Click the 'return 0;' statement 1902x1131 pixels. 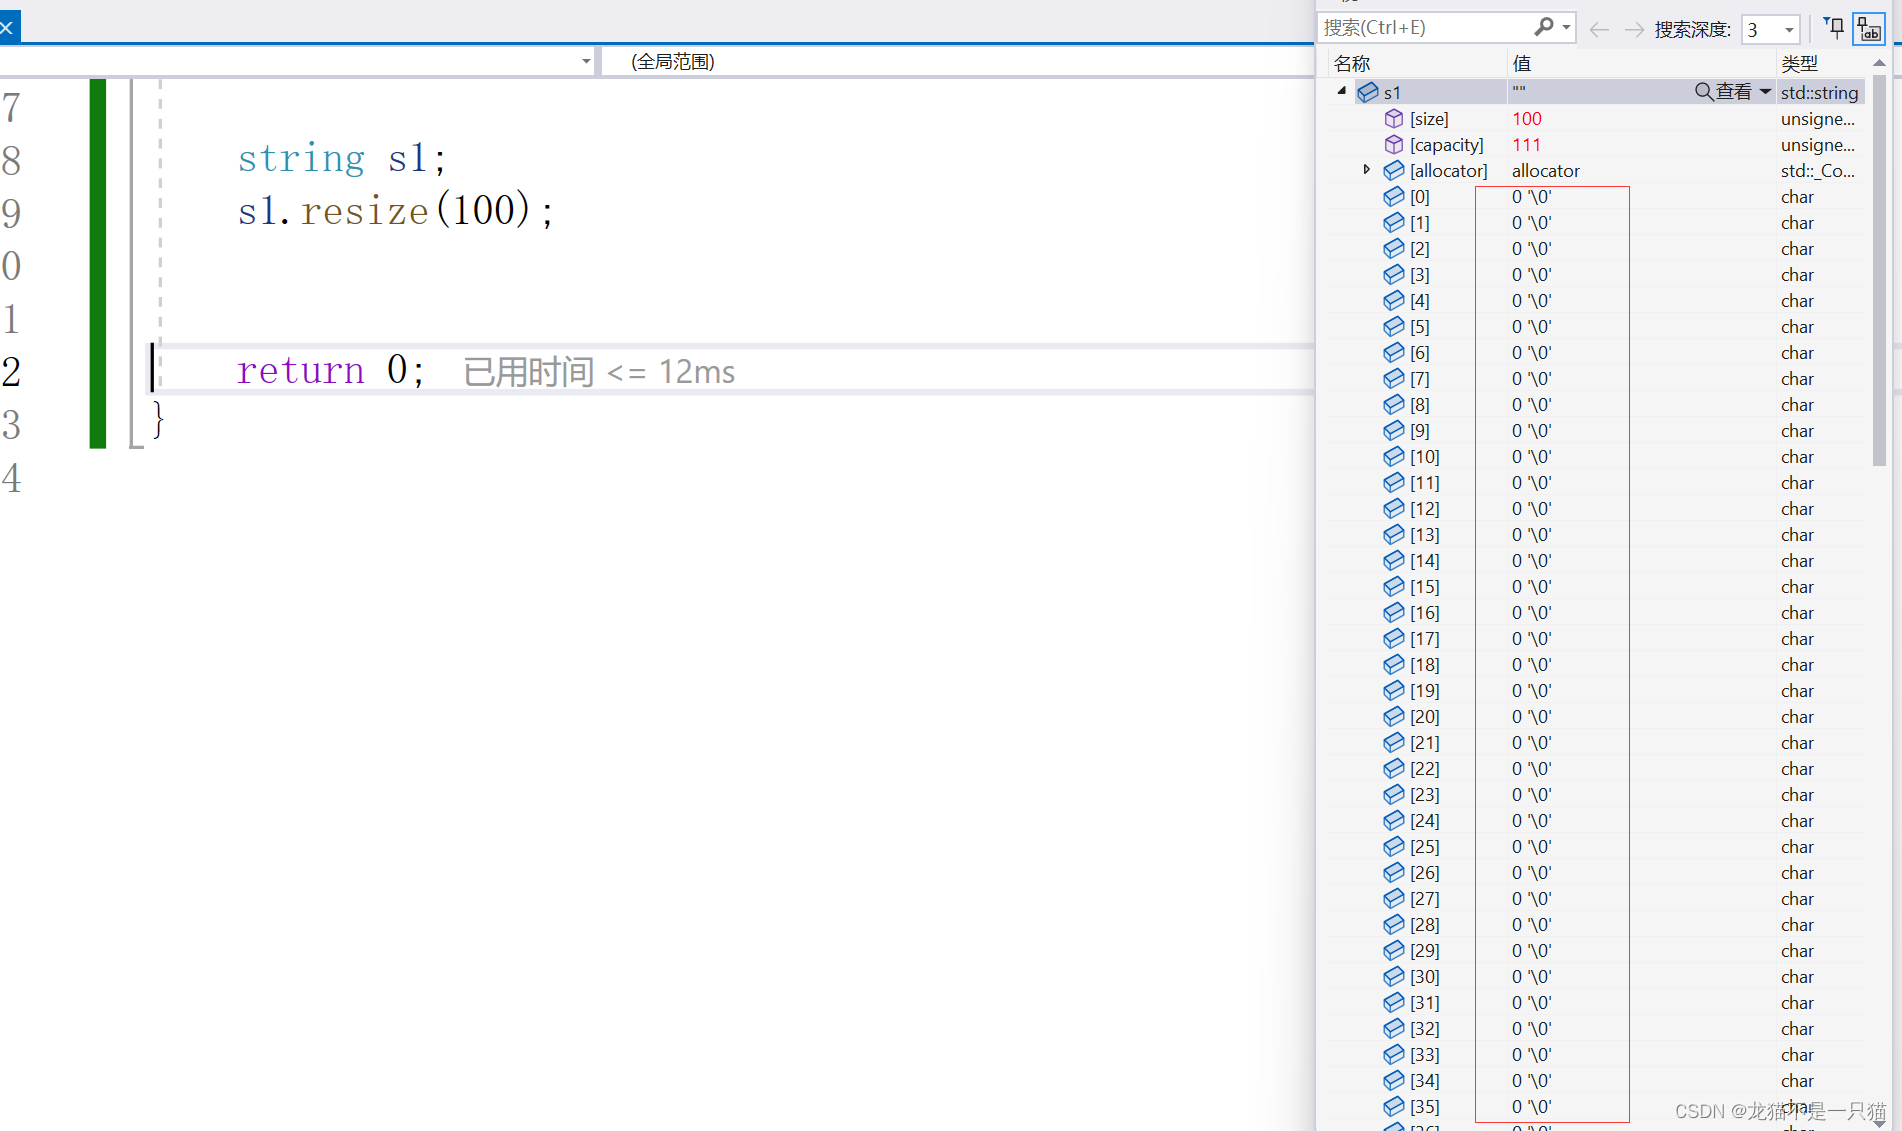(330, 370)
